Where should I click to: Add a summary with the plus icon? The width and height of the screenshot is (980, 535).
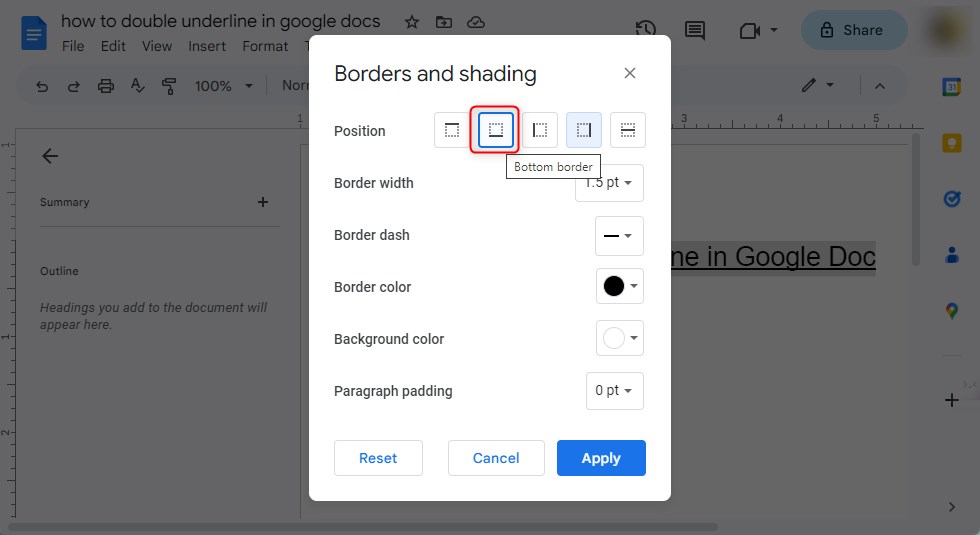point(262,202)
